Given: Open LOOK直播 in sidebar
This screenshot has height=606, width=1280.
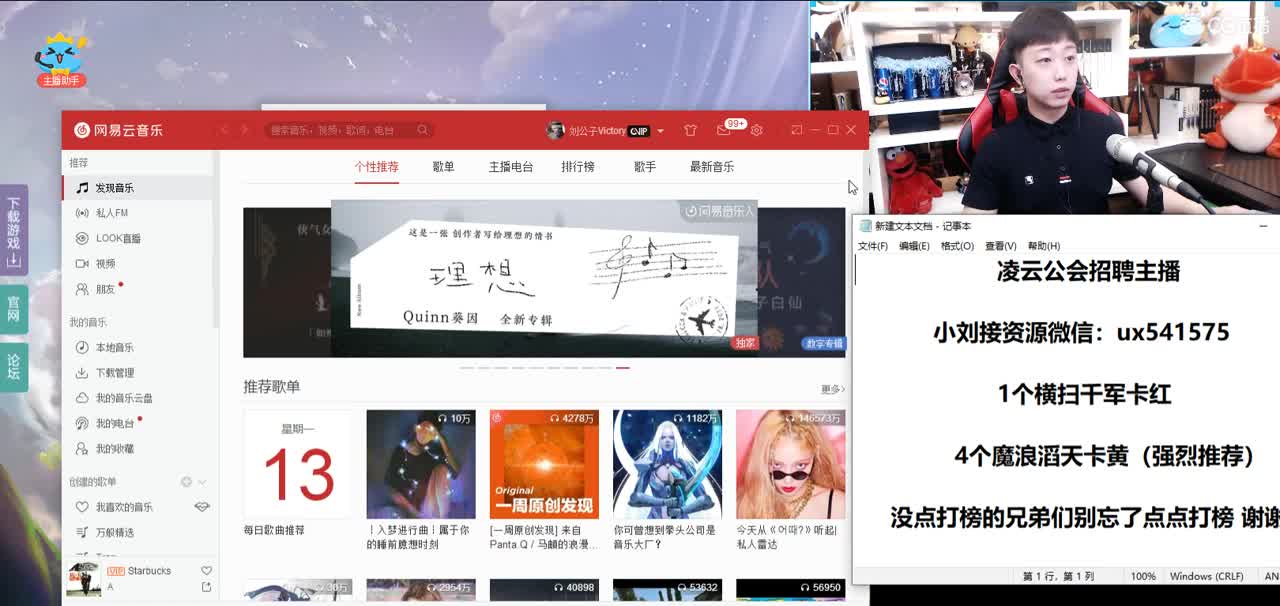Looking at the screenshot, I should point(138,238).
